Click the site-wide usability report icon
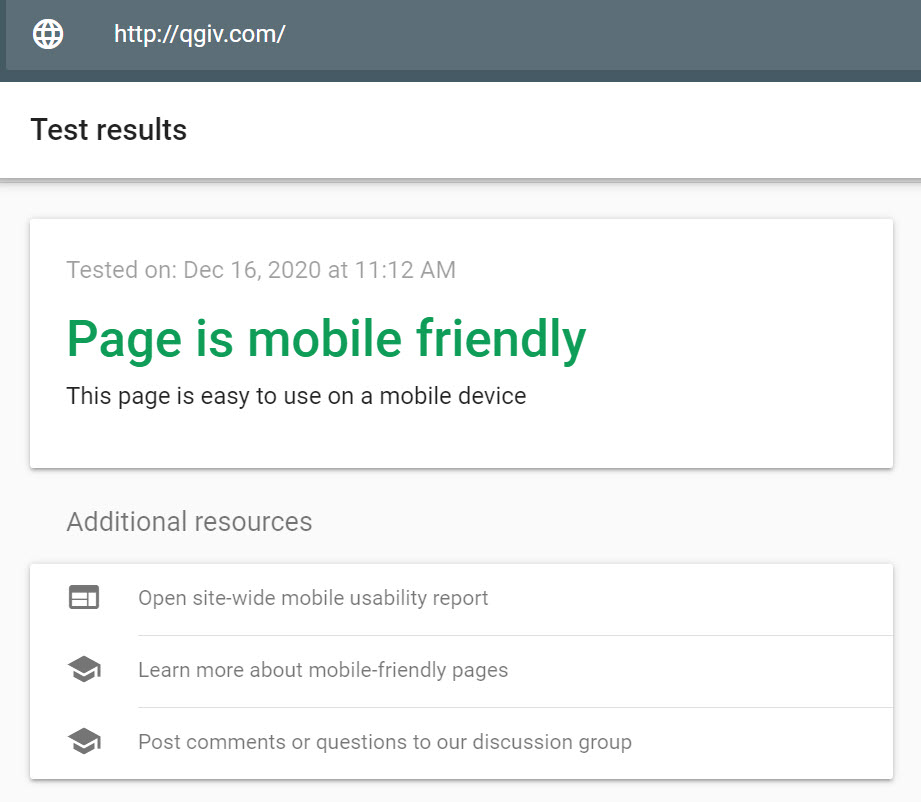This screenshot has width=921, height=802. click(x=84, y=598)
